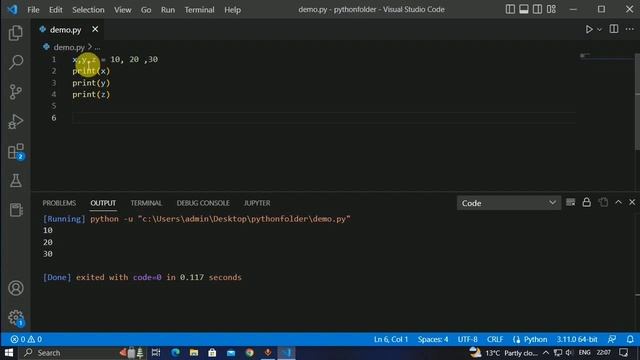
Task: Open the Run menu
Action: coord(168,9)
